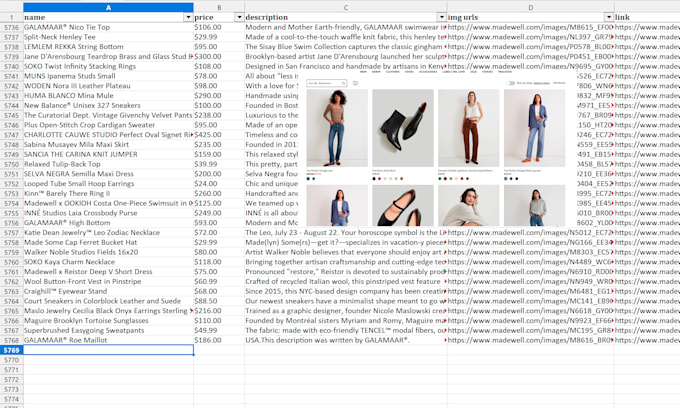Open the gray sweater model thumbnail

coord(534,206)
